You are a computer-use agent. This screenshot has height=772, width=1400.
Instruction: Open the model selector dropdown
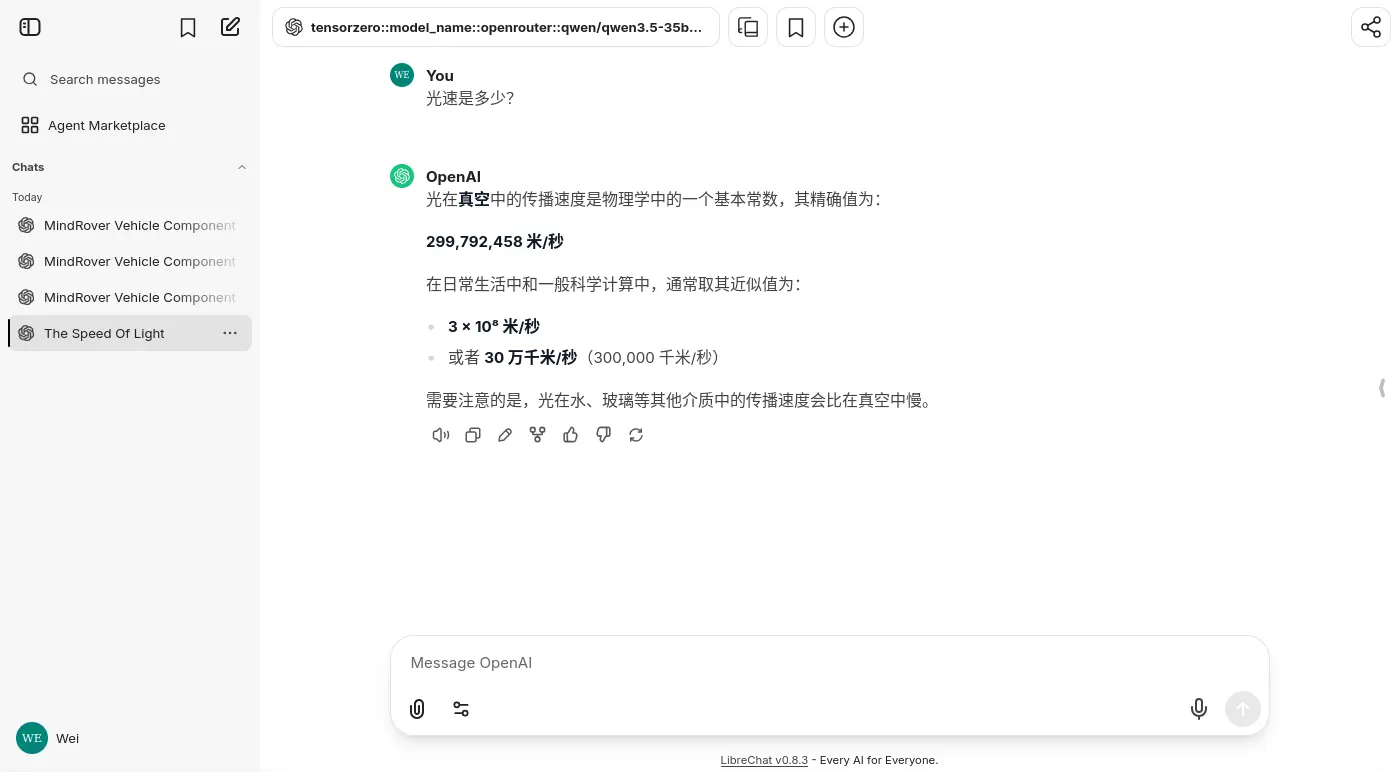(496, 27)
